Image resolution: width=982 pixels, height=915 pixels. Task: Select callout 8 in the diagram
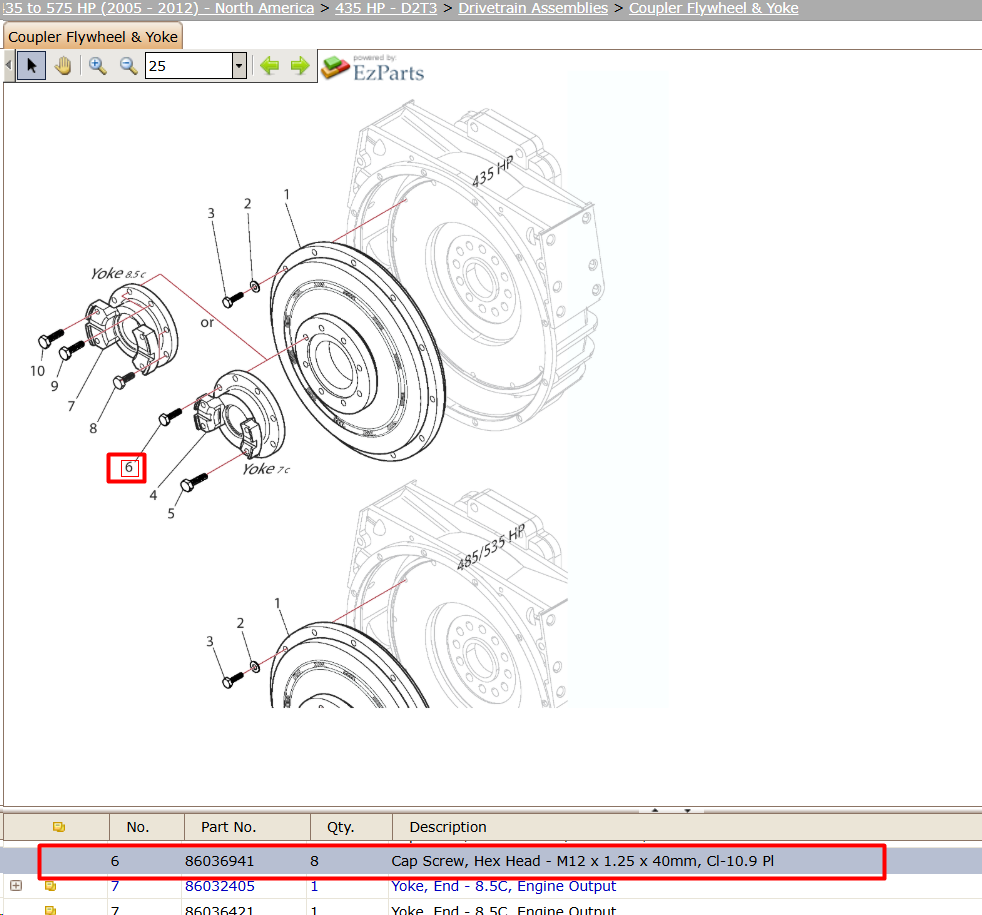pyautogui.click(x=93, y=428)
